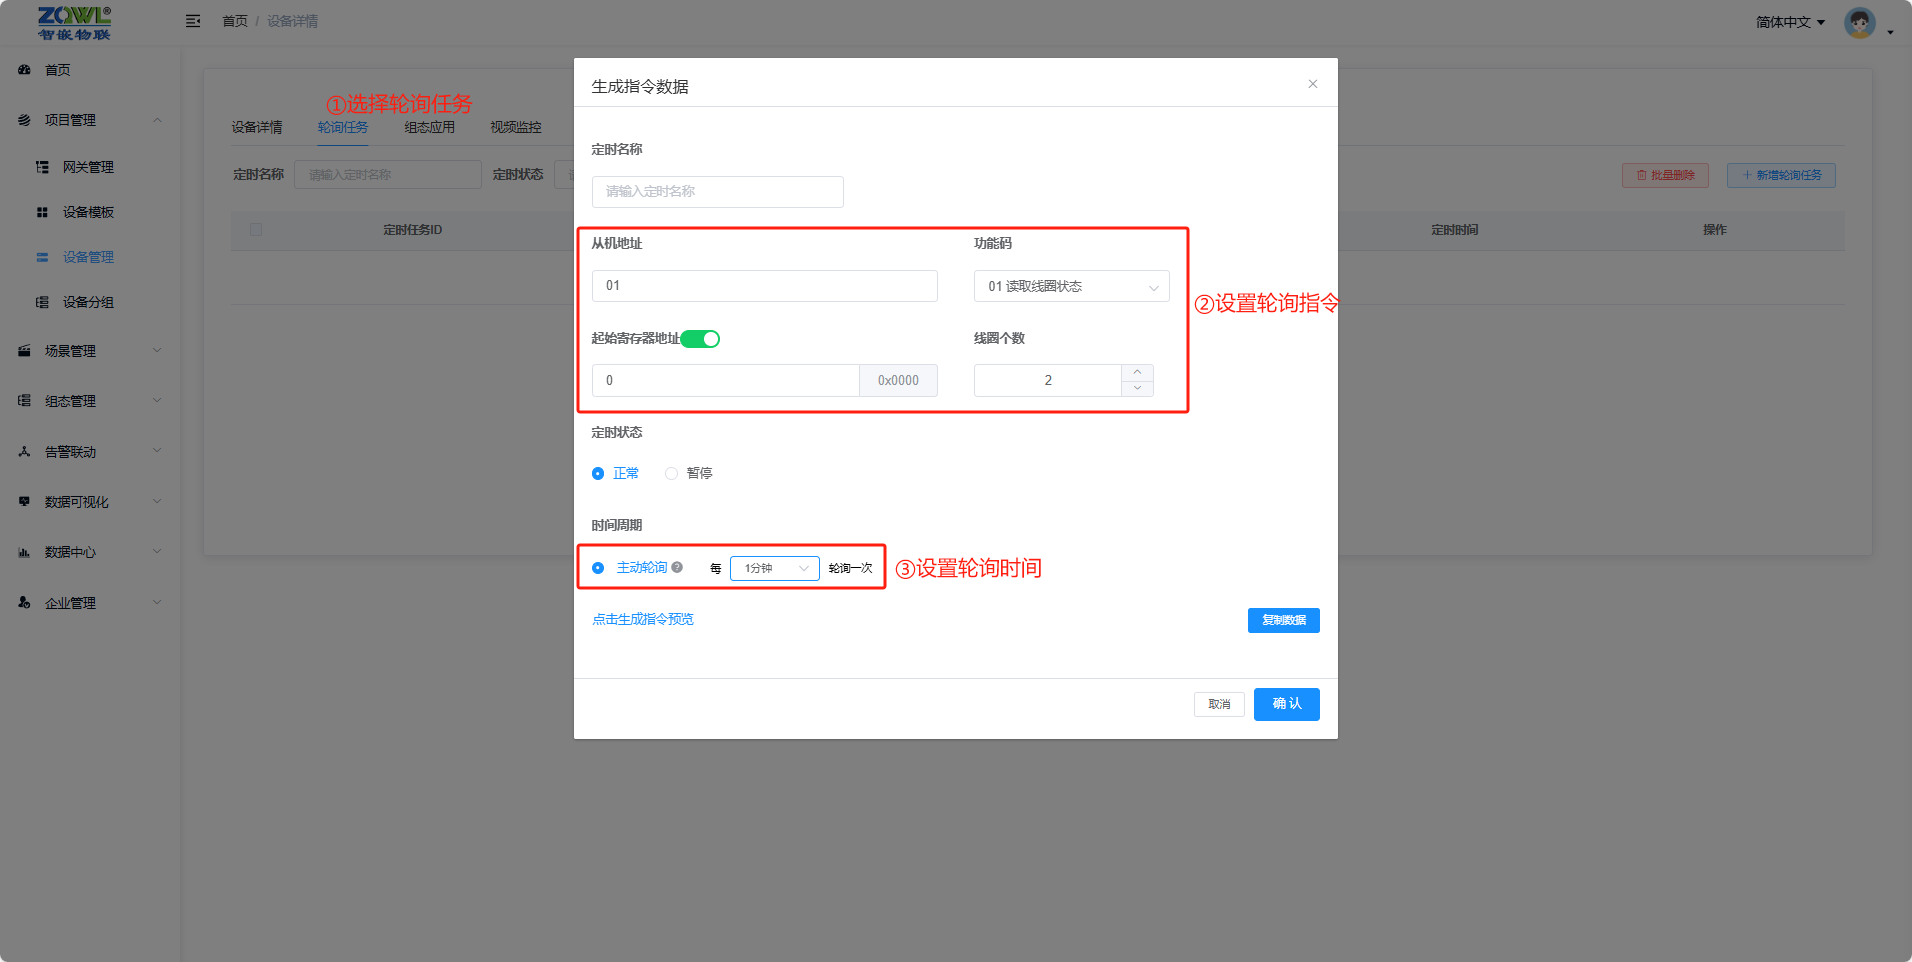1912x962 pixels.
Task: Switch to the 轮询任务 tab
Action: 343,127
